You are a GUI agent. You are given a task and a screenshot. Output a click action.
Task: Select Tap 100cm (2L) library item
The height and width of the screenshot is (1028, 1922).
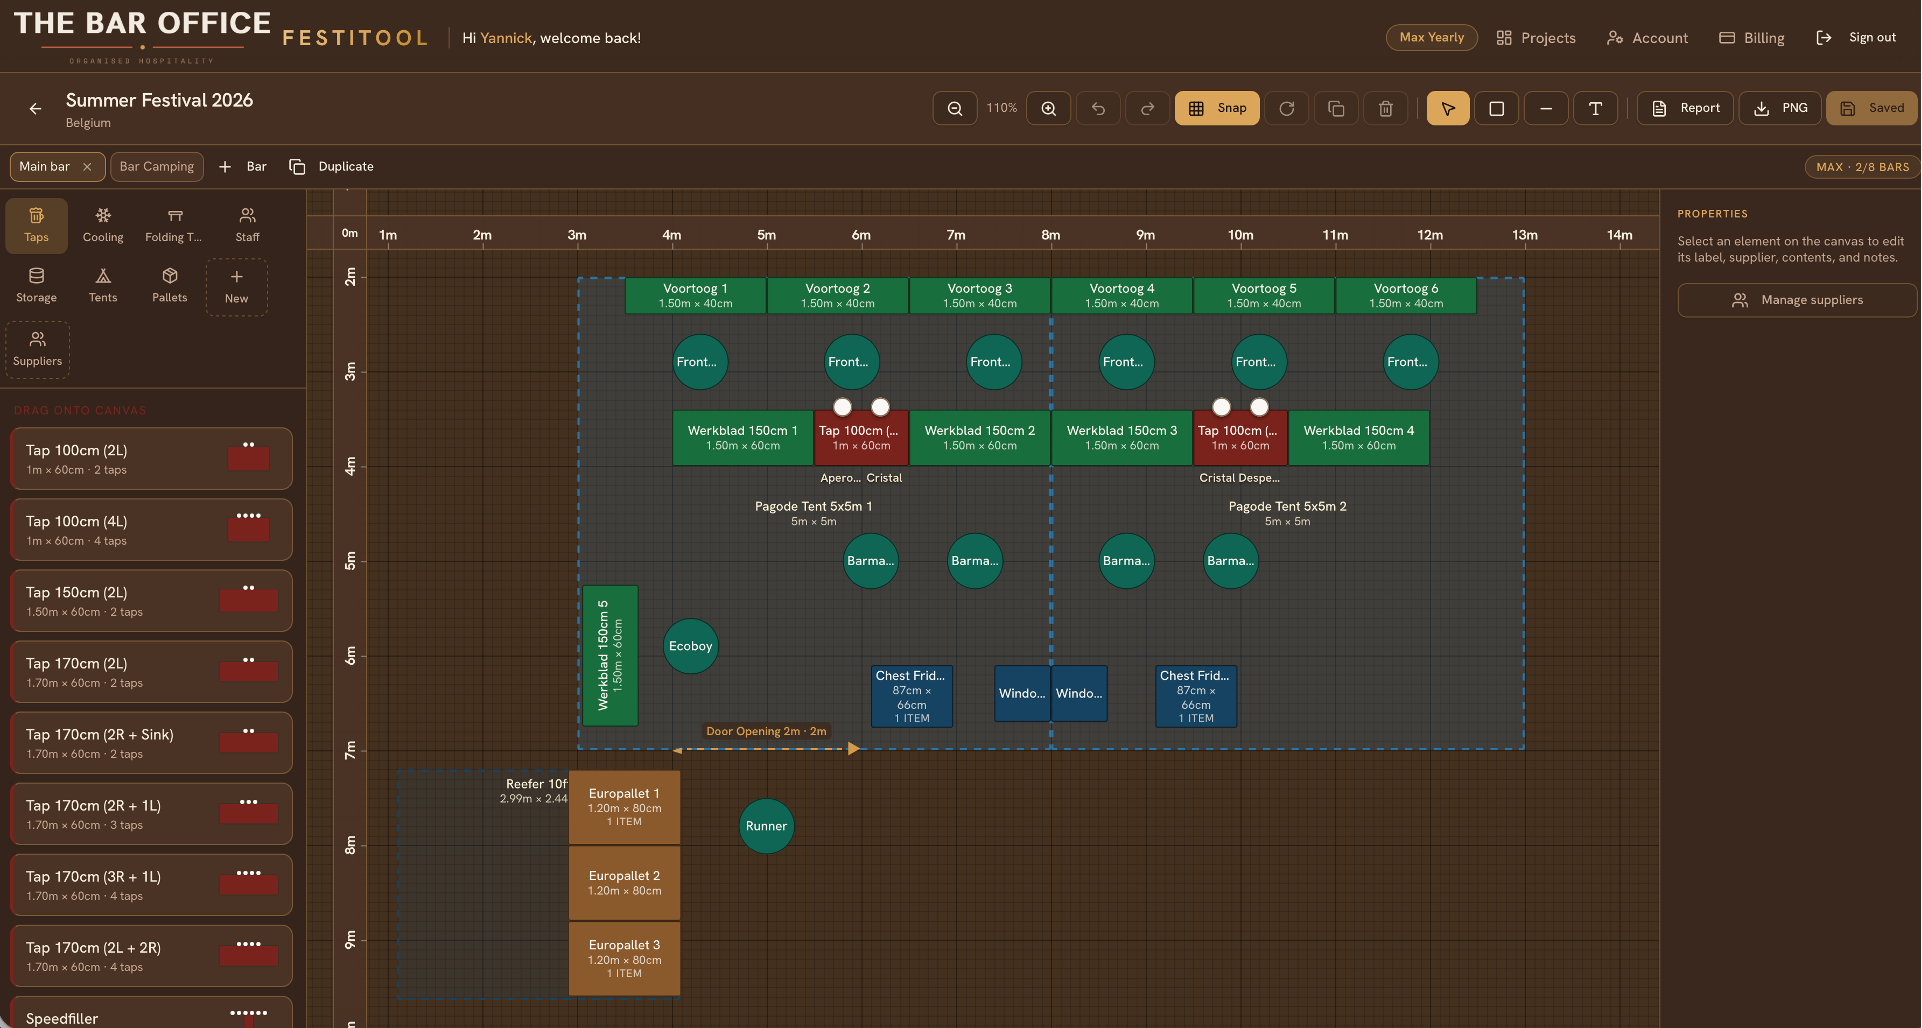151,459
